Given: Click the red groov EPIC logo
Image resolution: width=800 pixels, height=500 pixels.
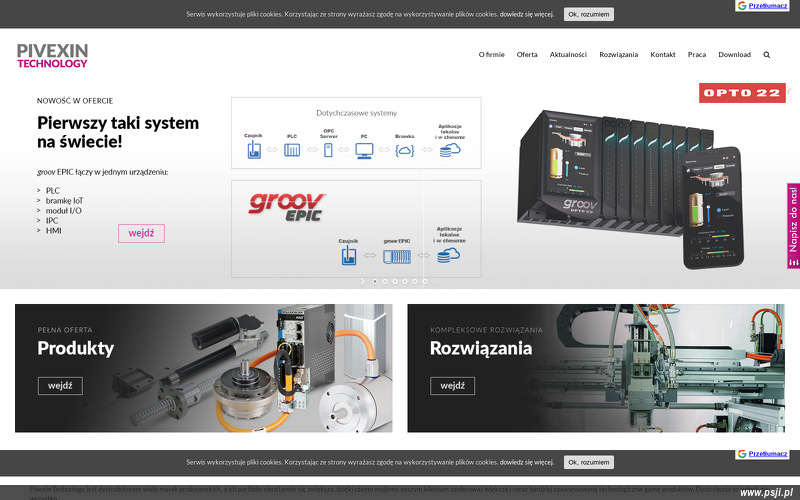Looking at the screenshot, I should tap(287, 207).
